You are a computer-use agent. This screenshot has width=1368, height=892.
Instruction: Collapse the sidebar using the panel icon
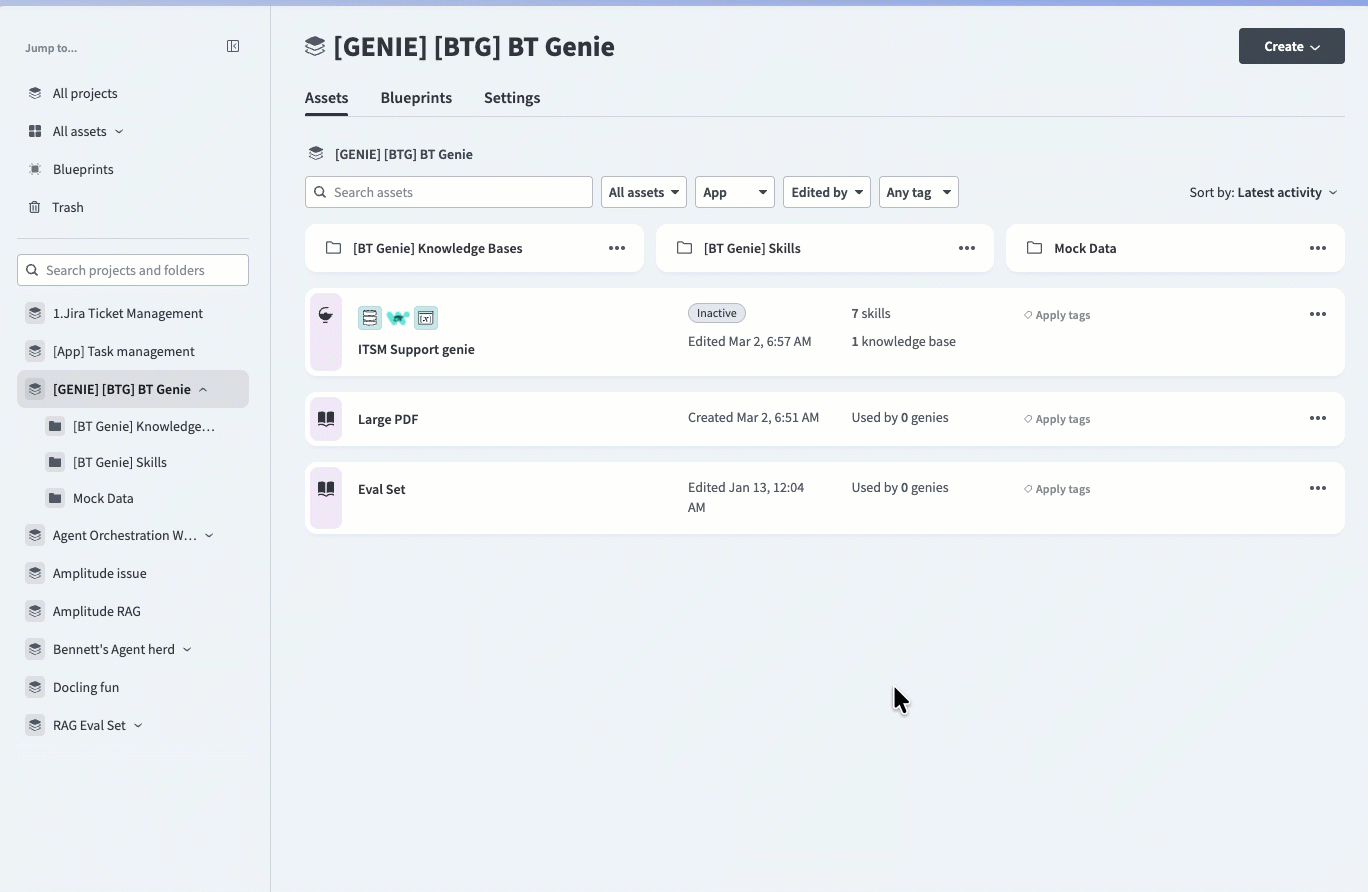coord(233,46)
